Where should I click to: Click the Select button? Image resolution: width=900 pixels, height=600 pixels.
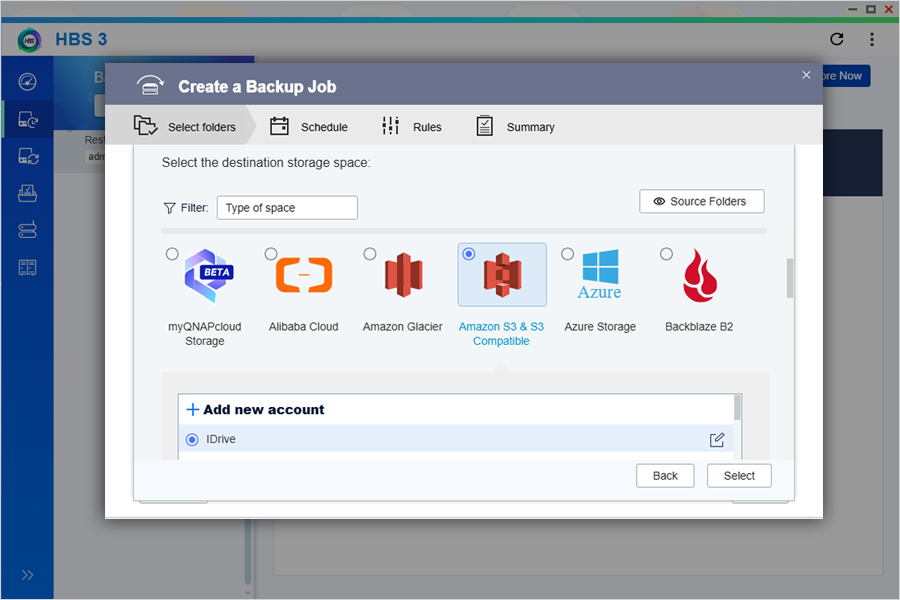pos(739,476)
